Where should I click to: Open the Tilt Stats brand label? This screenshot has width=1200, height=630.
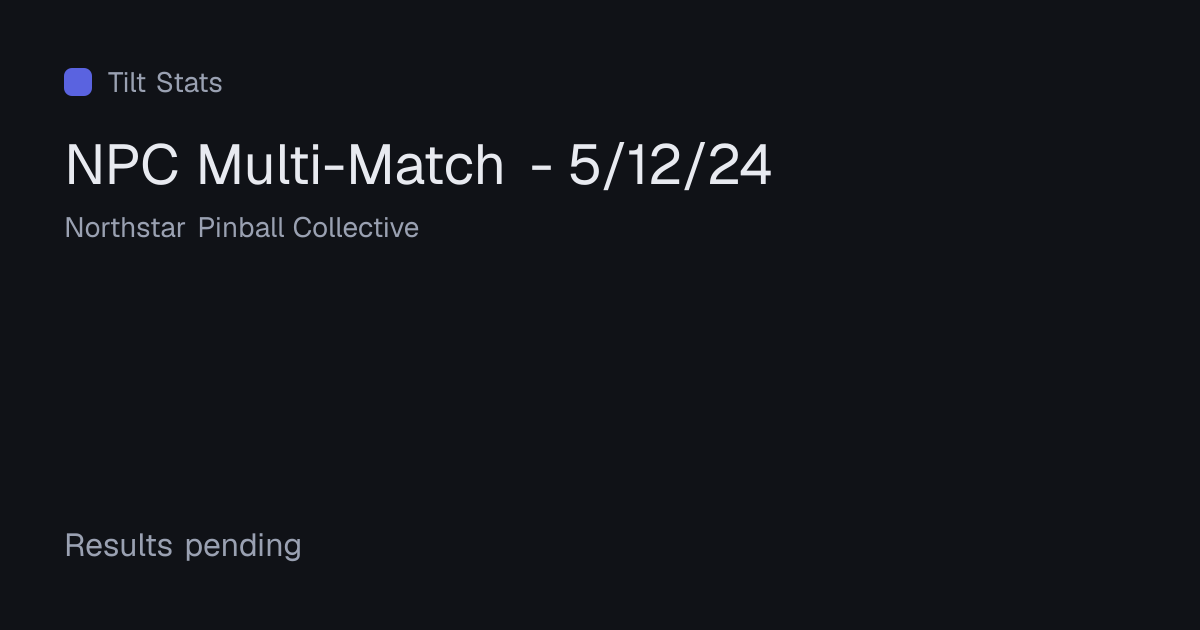point(165,82)
